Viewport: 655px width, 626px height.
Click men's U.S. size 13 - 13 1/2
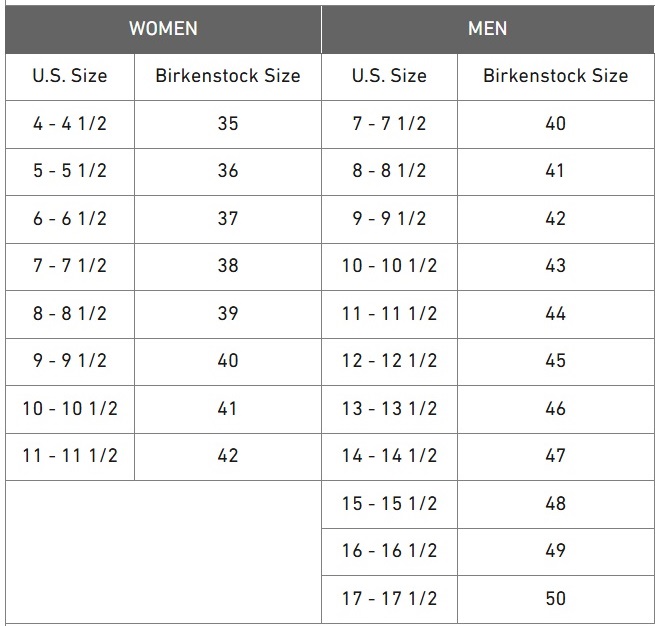[389, 408]
